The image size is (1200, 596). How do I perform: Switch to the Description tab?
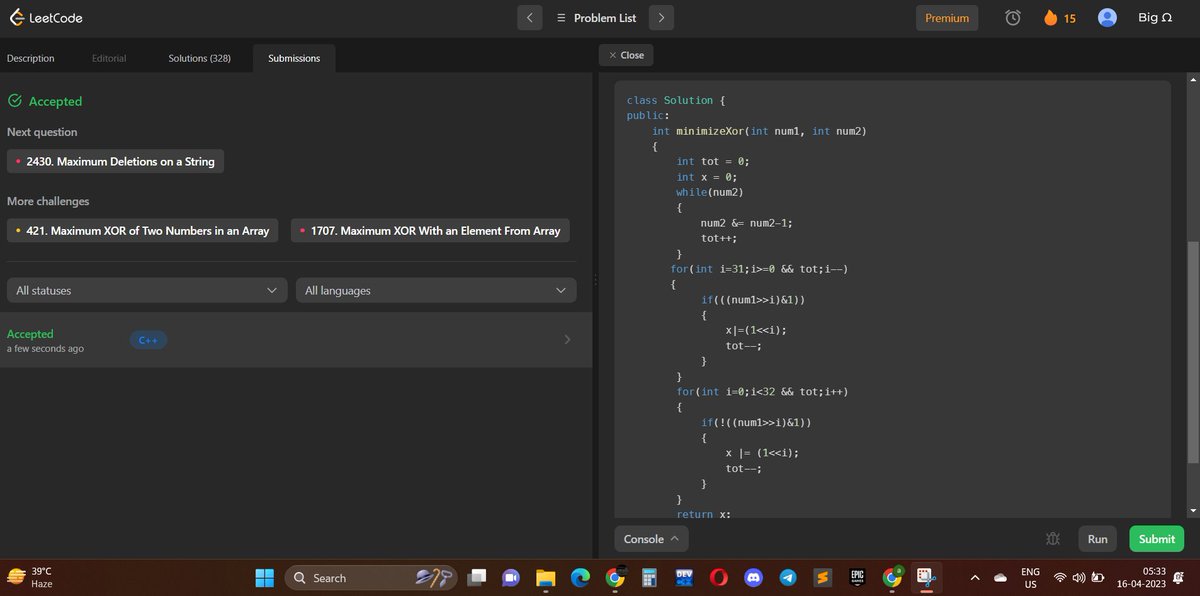point(31,58)
